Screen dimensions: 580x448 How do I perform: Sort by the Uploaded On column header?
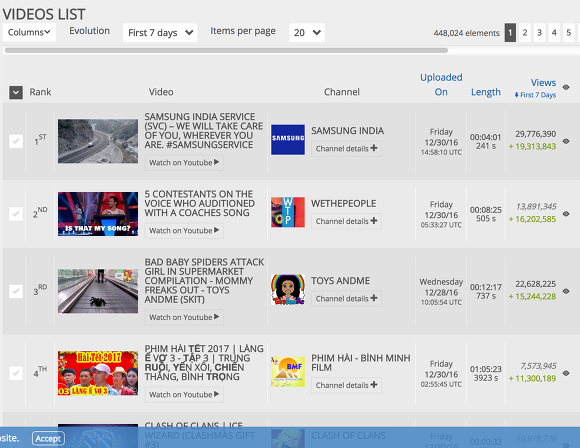coord(441,84)
